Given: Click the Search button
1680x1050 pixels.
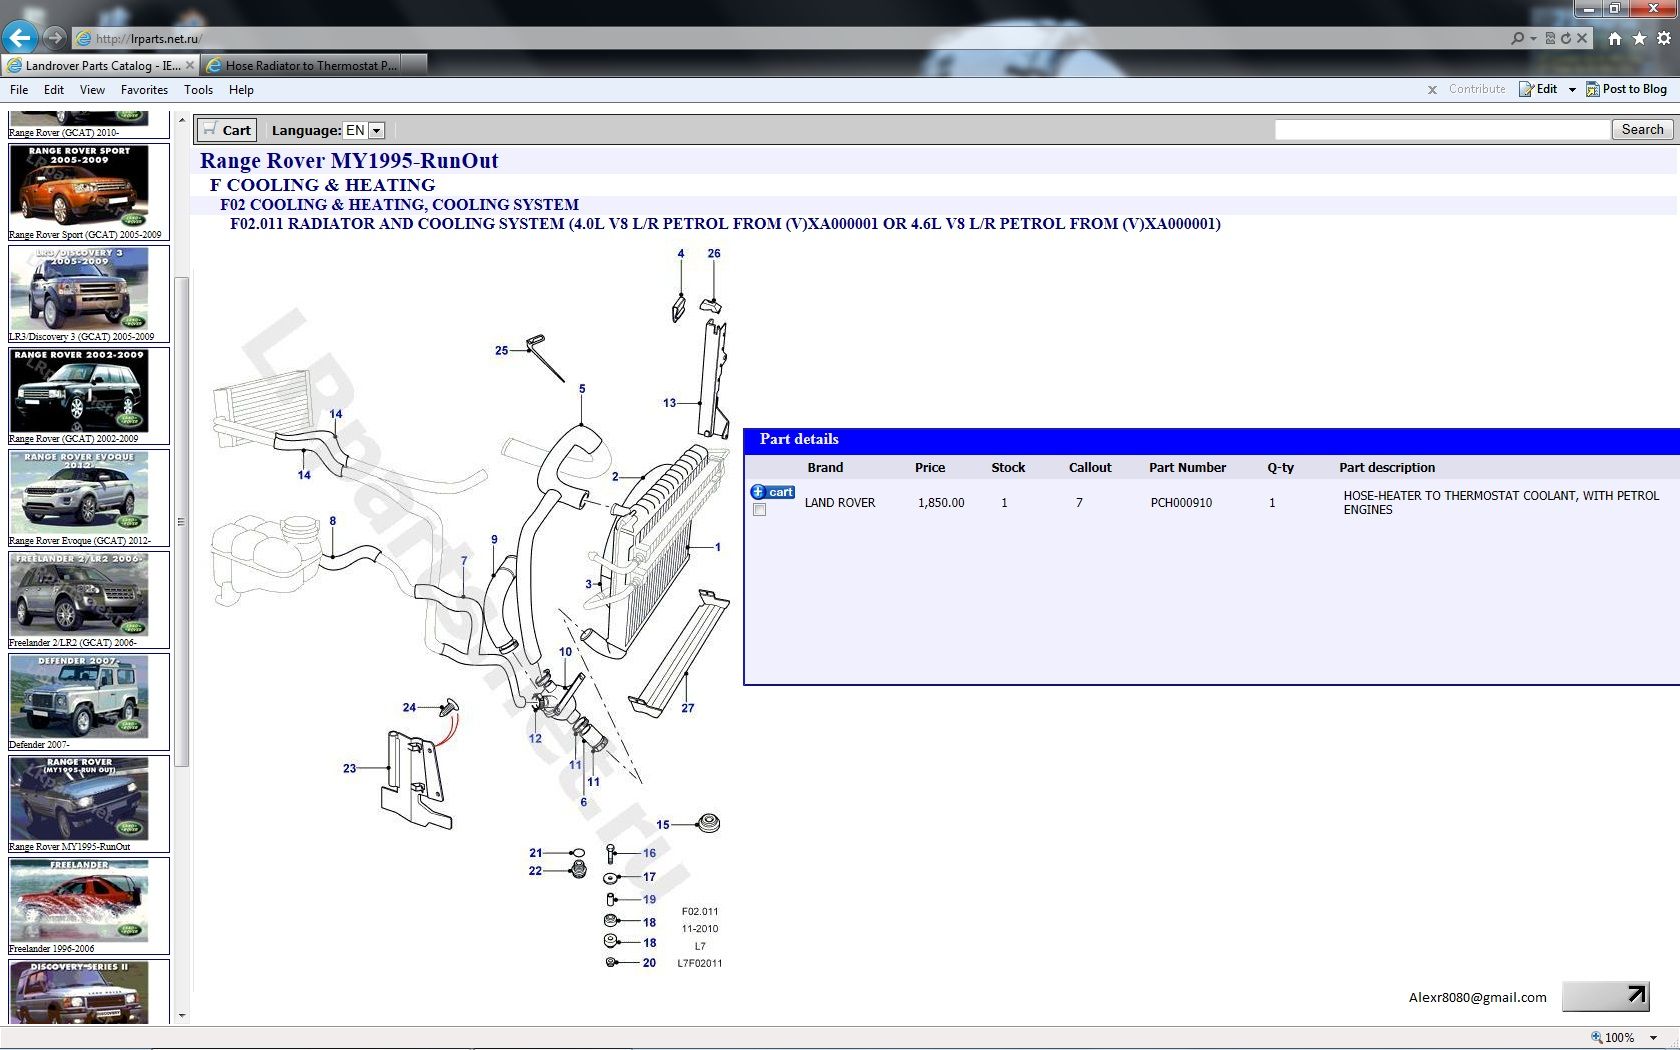Looking at the screenshot, I should pos(1642,130).
